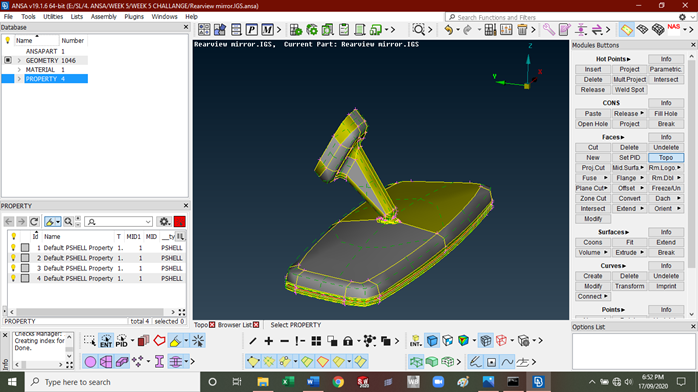Toggle visibility bulb of property 1

13,247
